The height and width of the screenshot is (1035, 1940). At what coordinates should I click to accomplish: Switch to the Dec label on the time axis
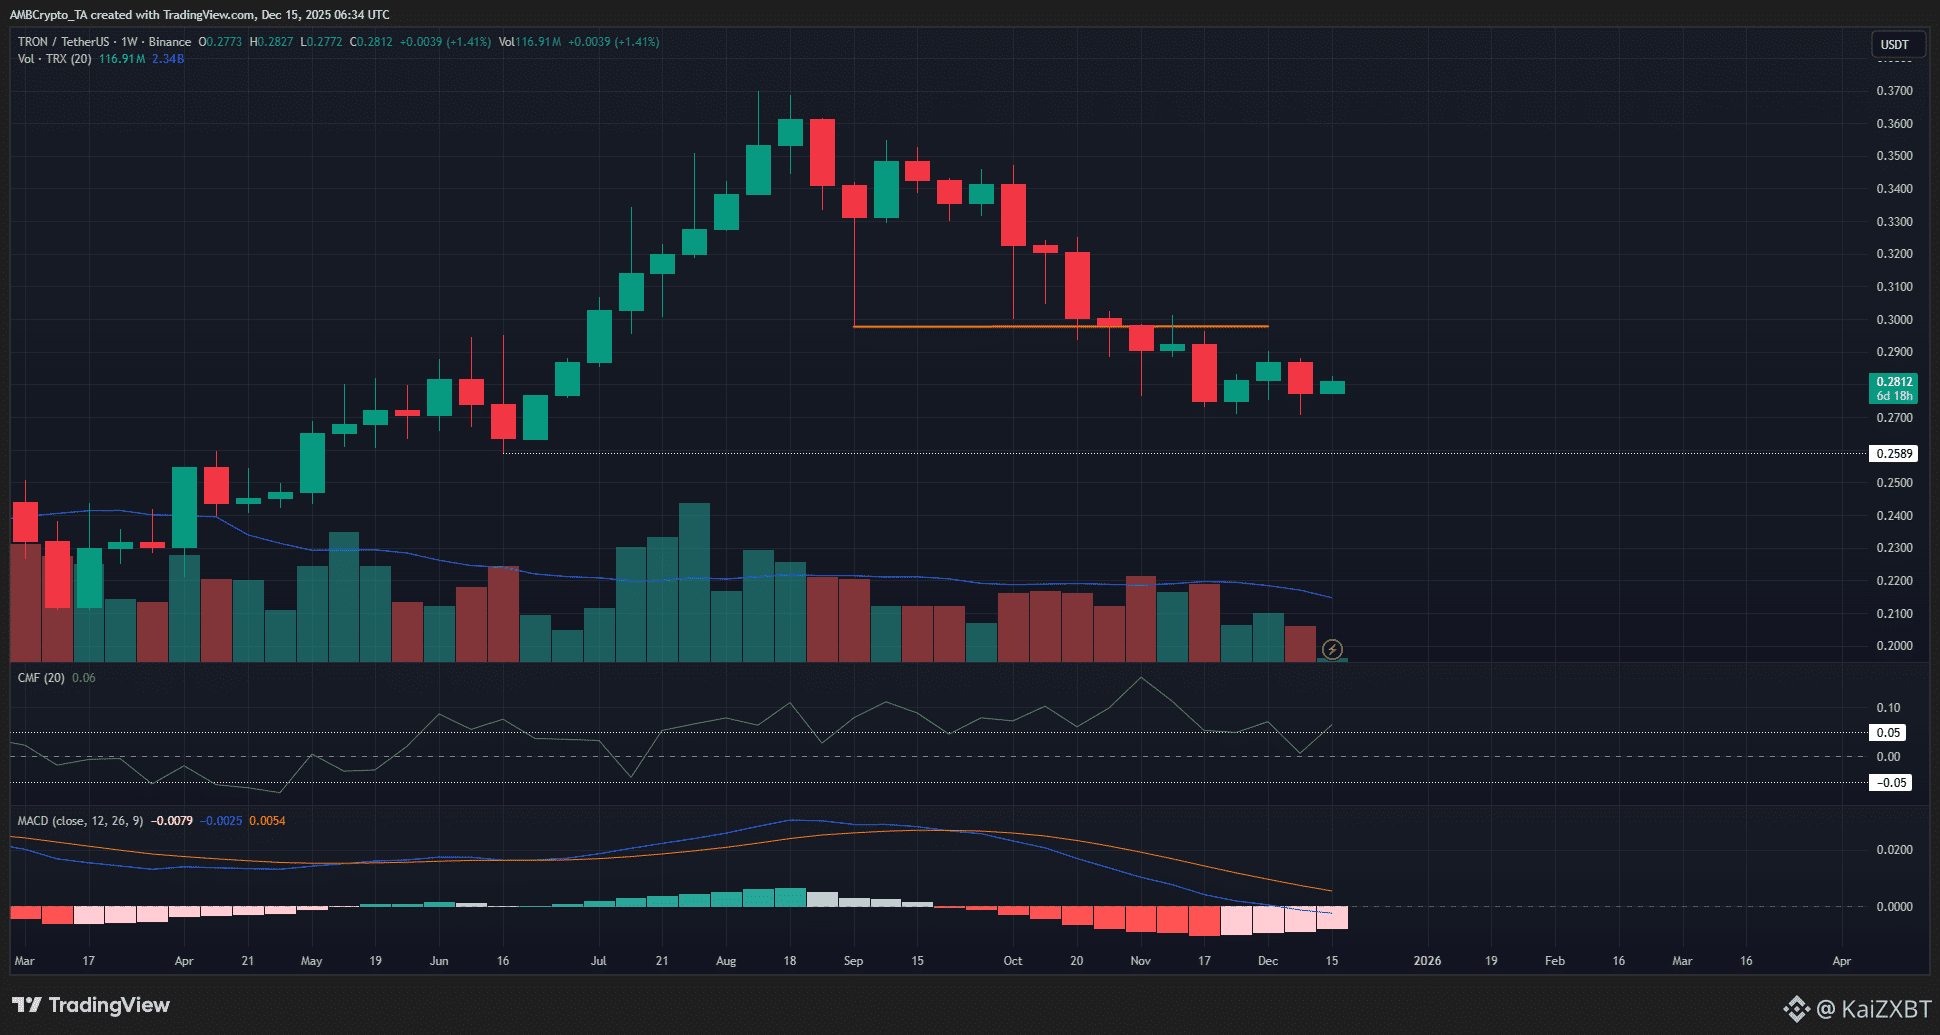1267,960
